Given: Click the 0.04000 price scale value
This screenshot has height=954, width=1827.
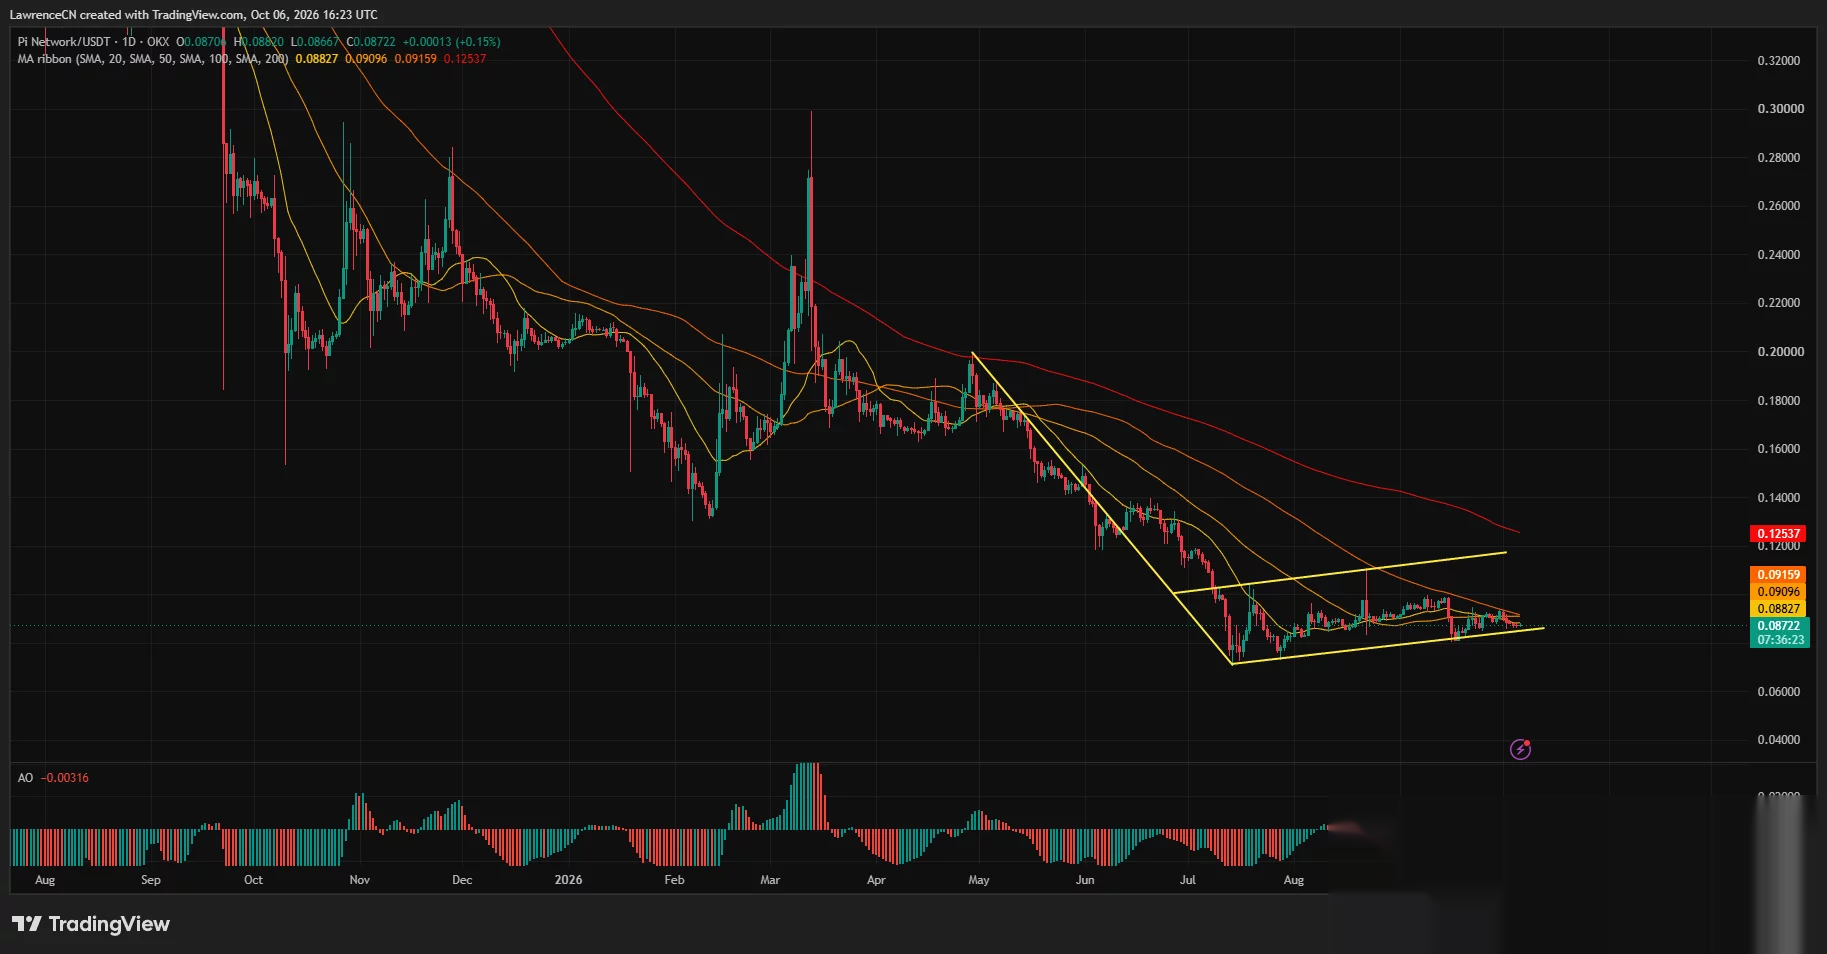Looking at the screenshot, I should click(1779, 740).
